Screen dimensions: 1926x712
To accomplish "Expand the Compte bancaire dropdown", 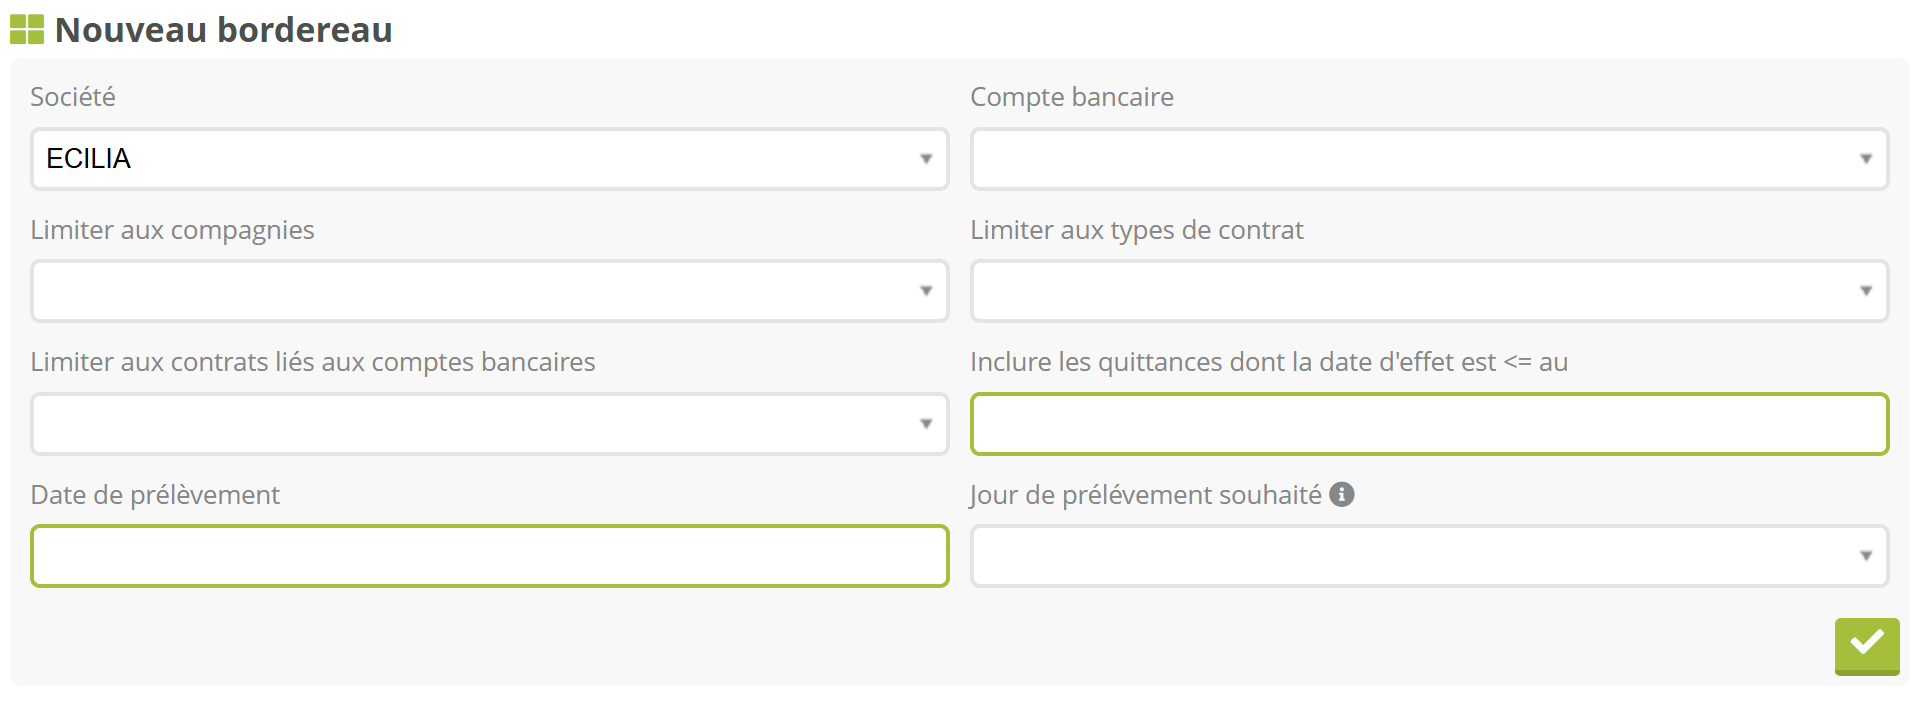I will pyautogui.click(x=1420, y=159).
